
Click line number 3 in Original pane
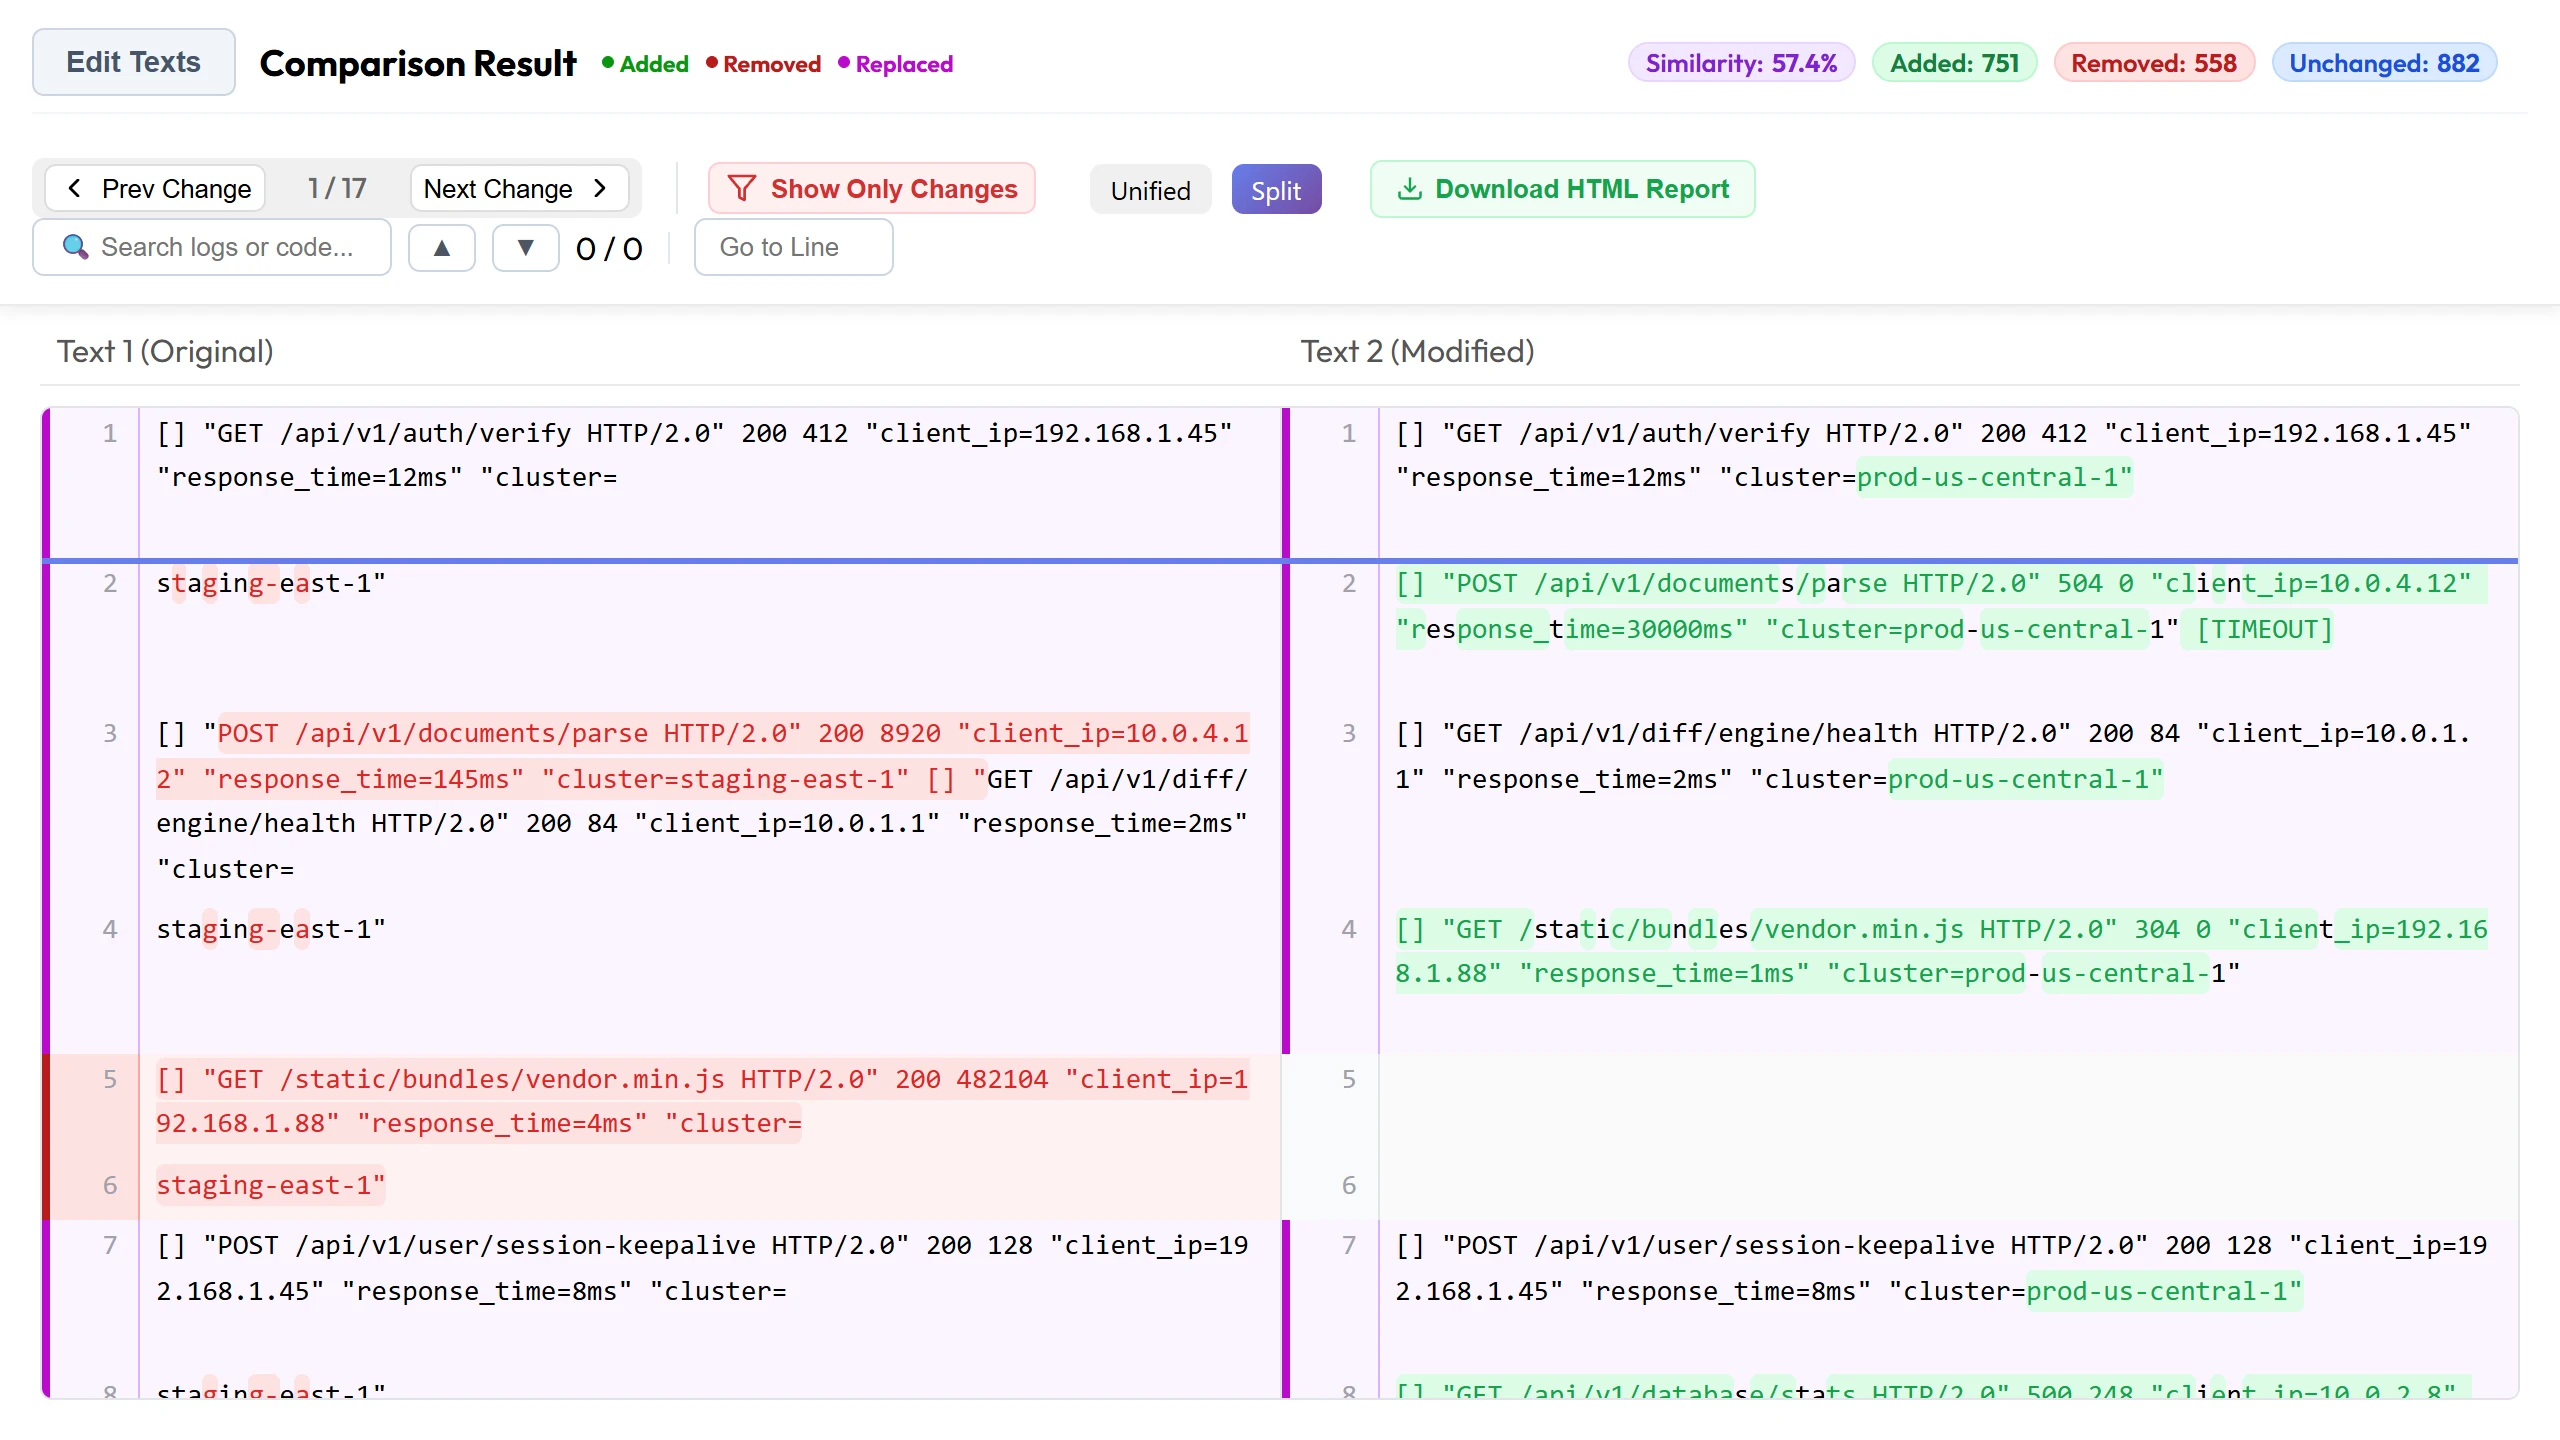110,733
